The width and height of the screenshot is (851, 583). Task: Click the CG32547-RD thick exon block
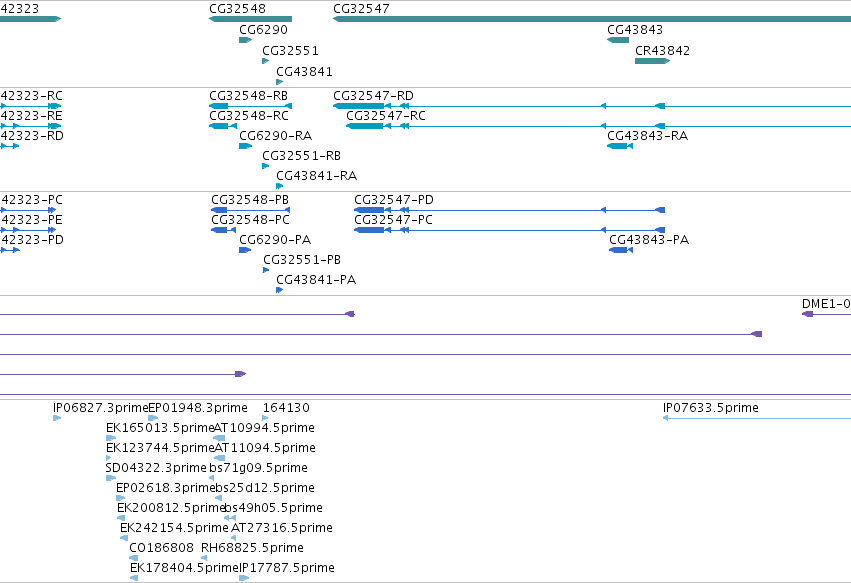coord(359,106)
